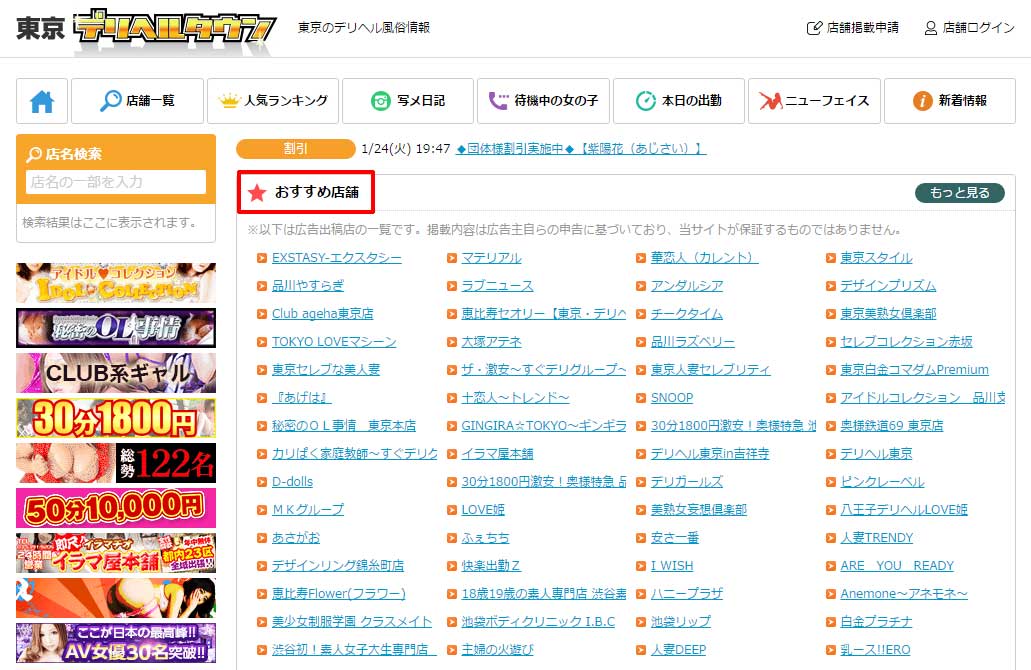The width and height of the screenshot is (1031, 670).
Task: Open the AV女優30名突破 banner
Action: [x=116, y=642]
